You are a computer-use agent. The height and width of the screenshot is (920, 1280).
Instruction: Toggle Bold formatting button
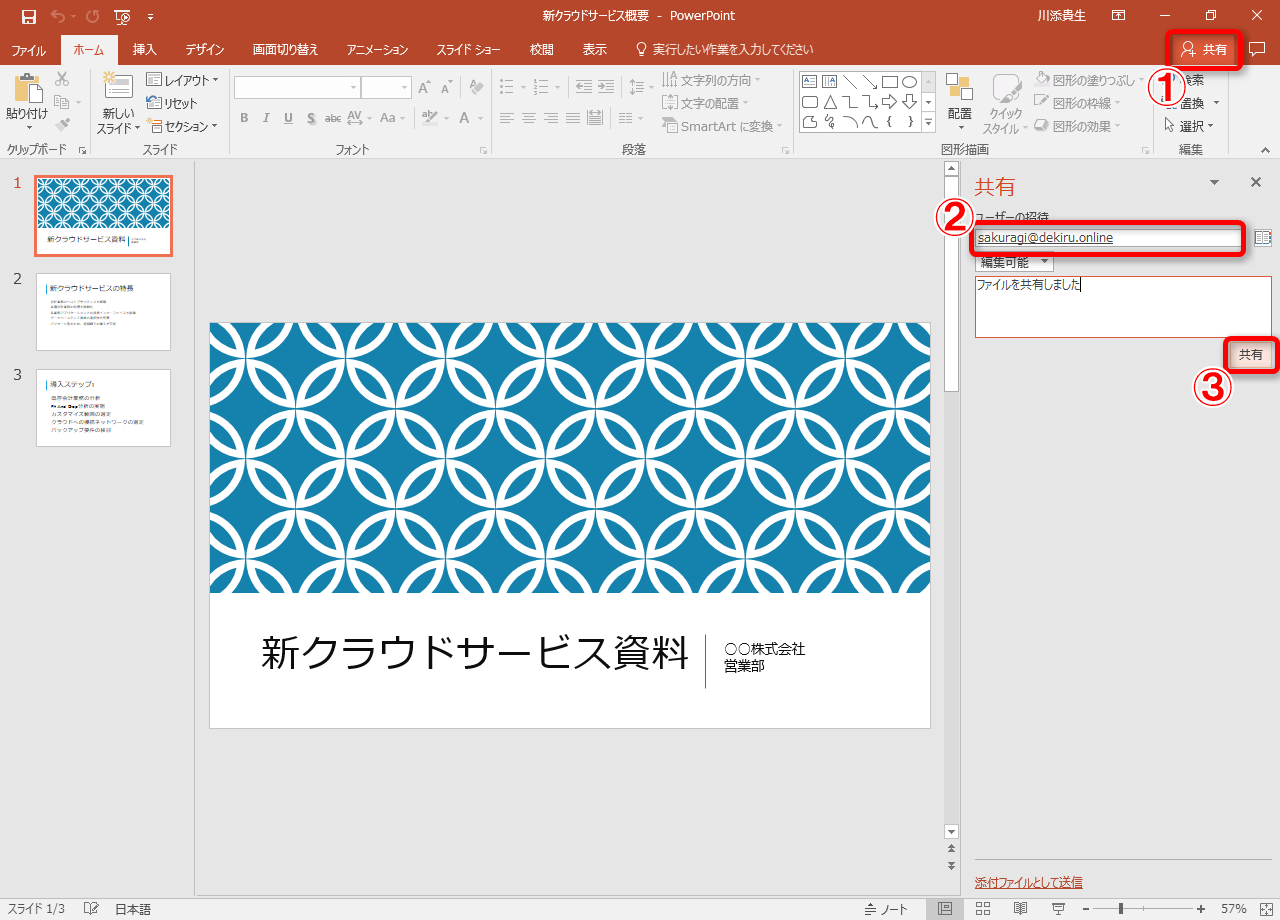point(243,118)
